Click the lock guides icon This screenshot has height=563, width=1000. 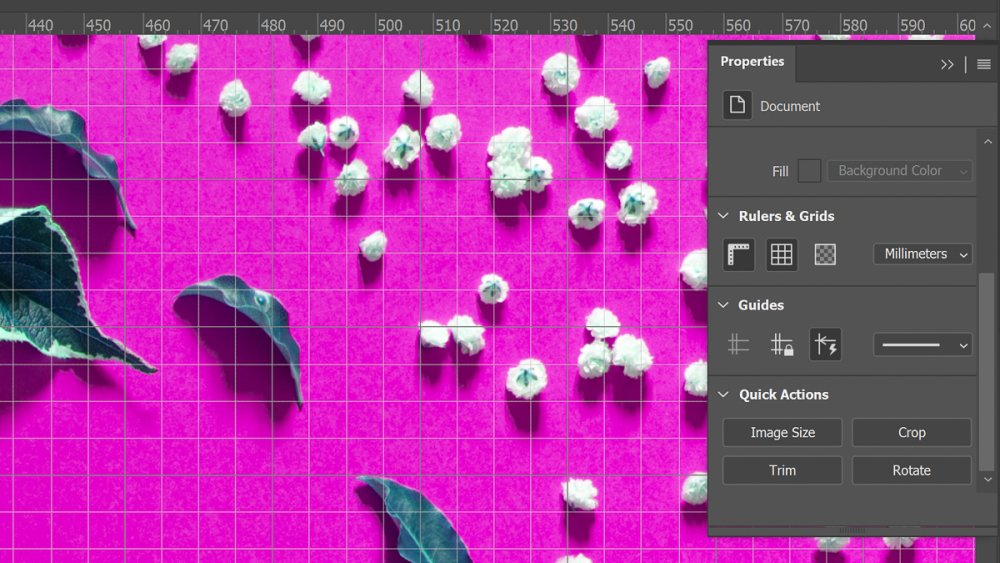781,345
